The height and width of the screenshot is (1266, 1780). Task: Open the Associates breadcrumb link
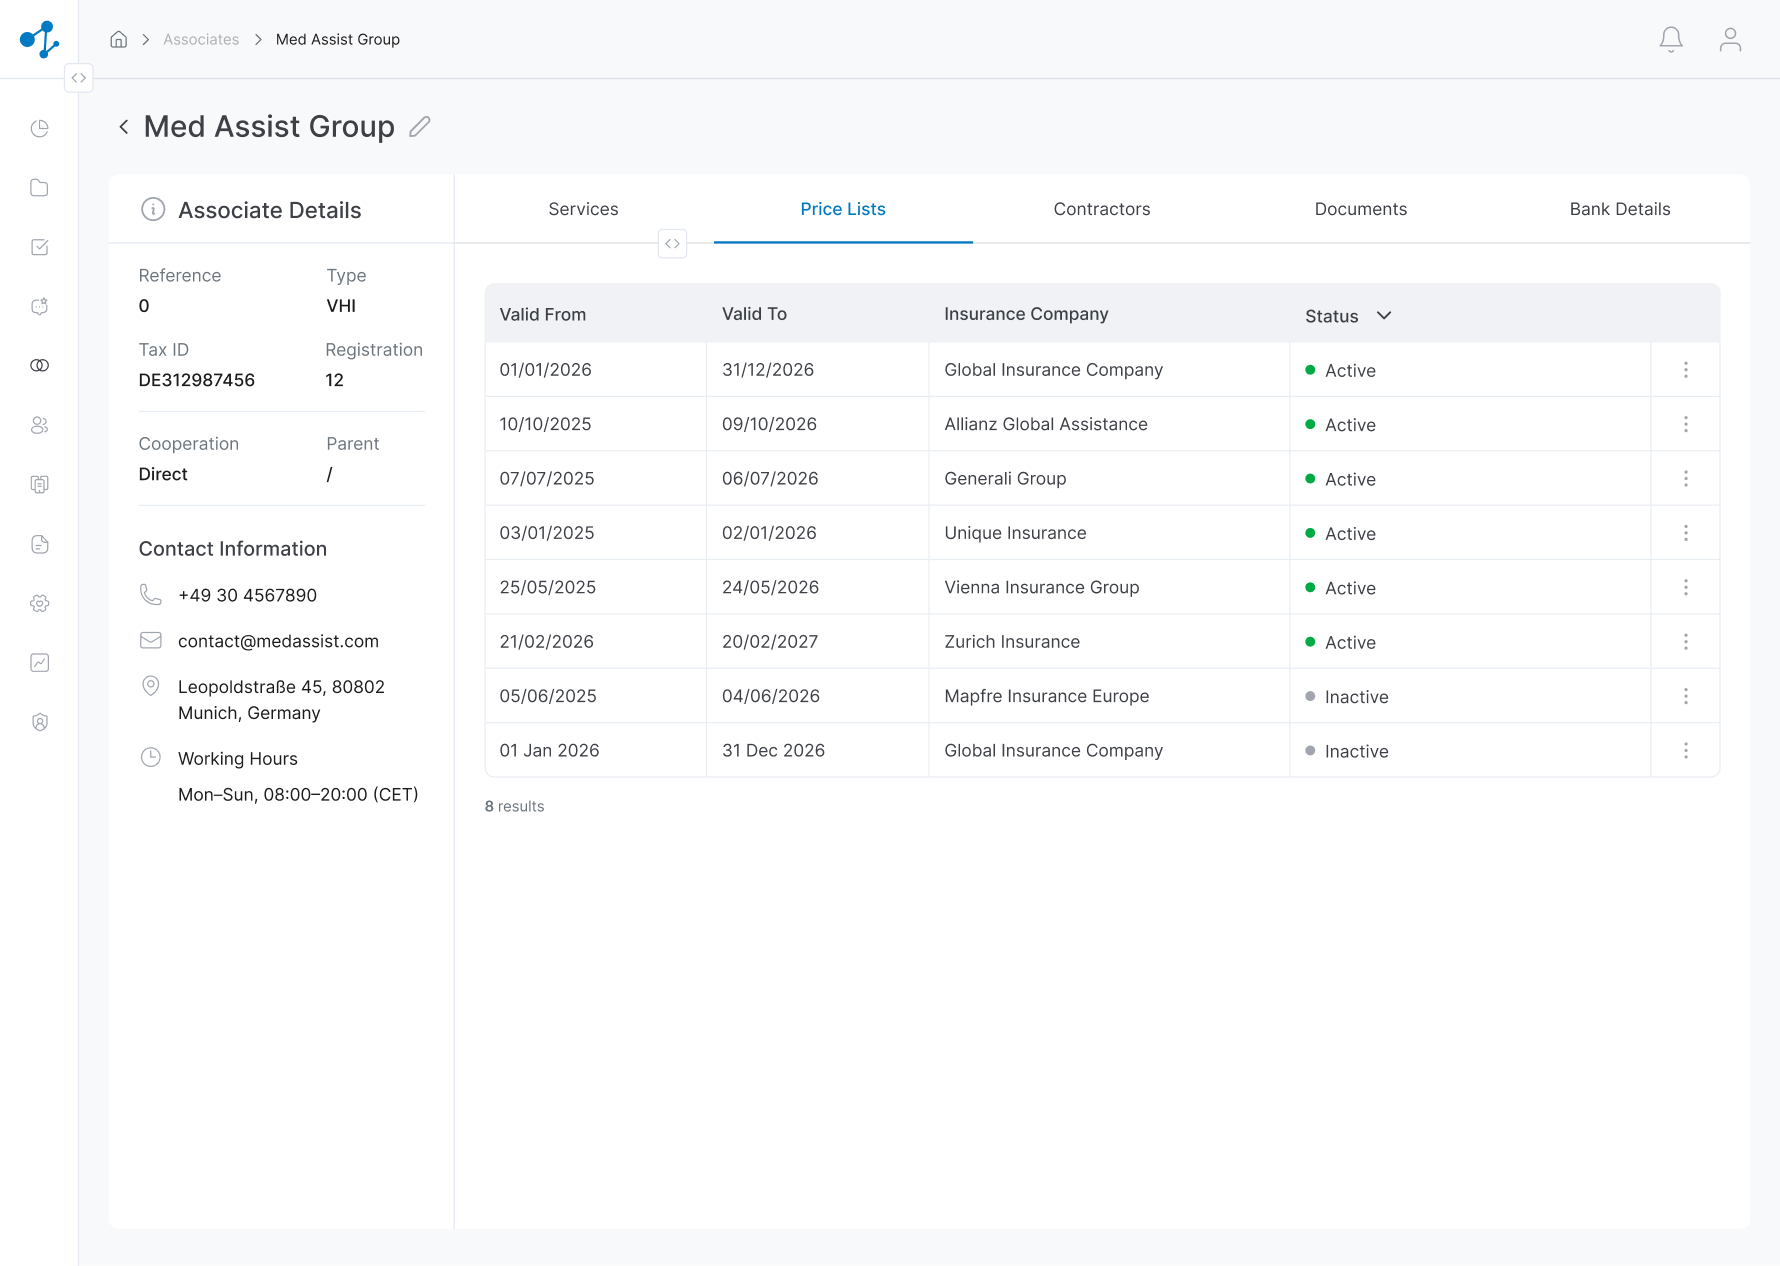pyautogui.click(x=201, y=39)
